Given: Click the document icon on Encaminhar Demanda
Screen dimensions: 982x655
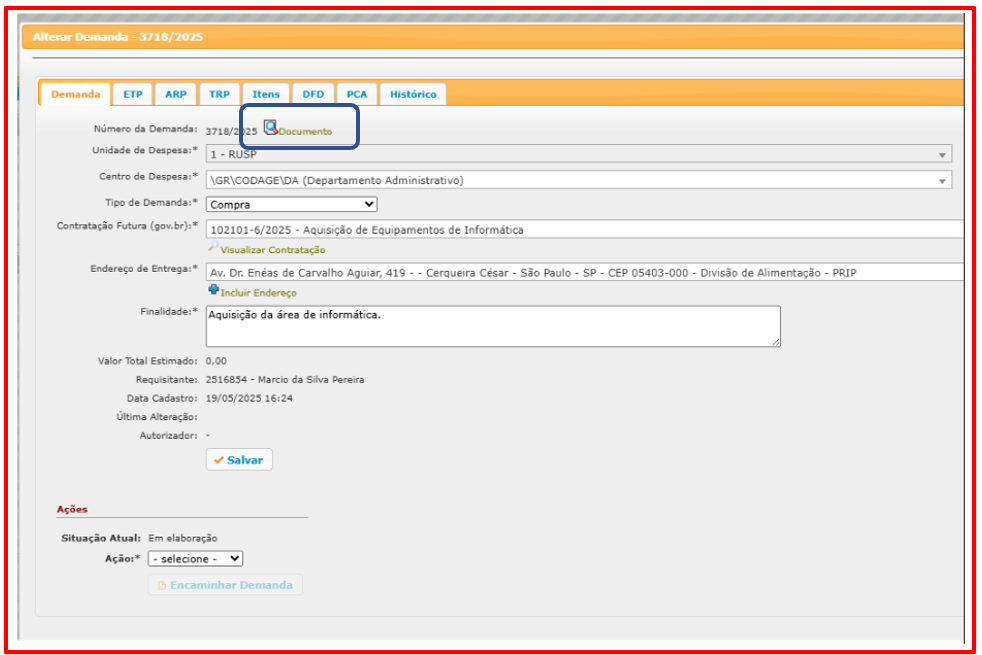Looking at the screenshot, I should [x=162, y=585].
